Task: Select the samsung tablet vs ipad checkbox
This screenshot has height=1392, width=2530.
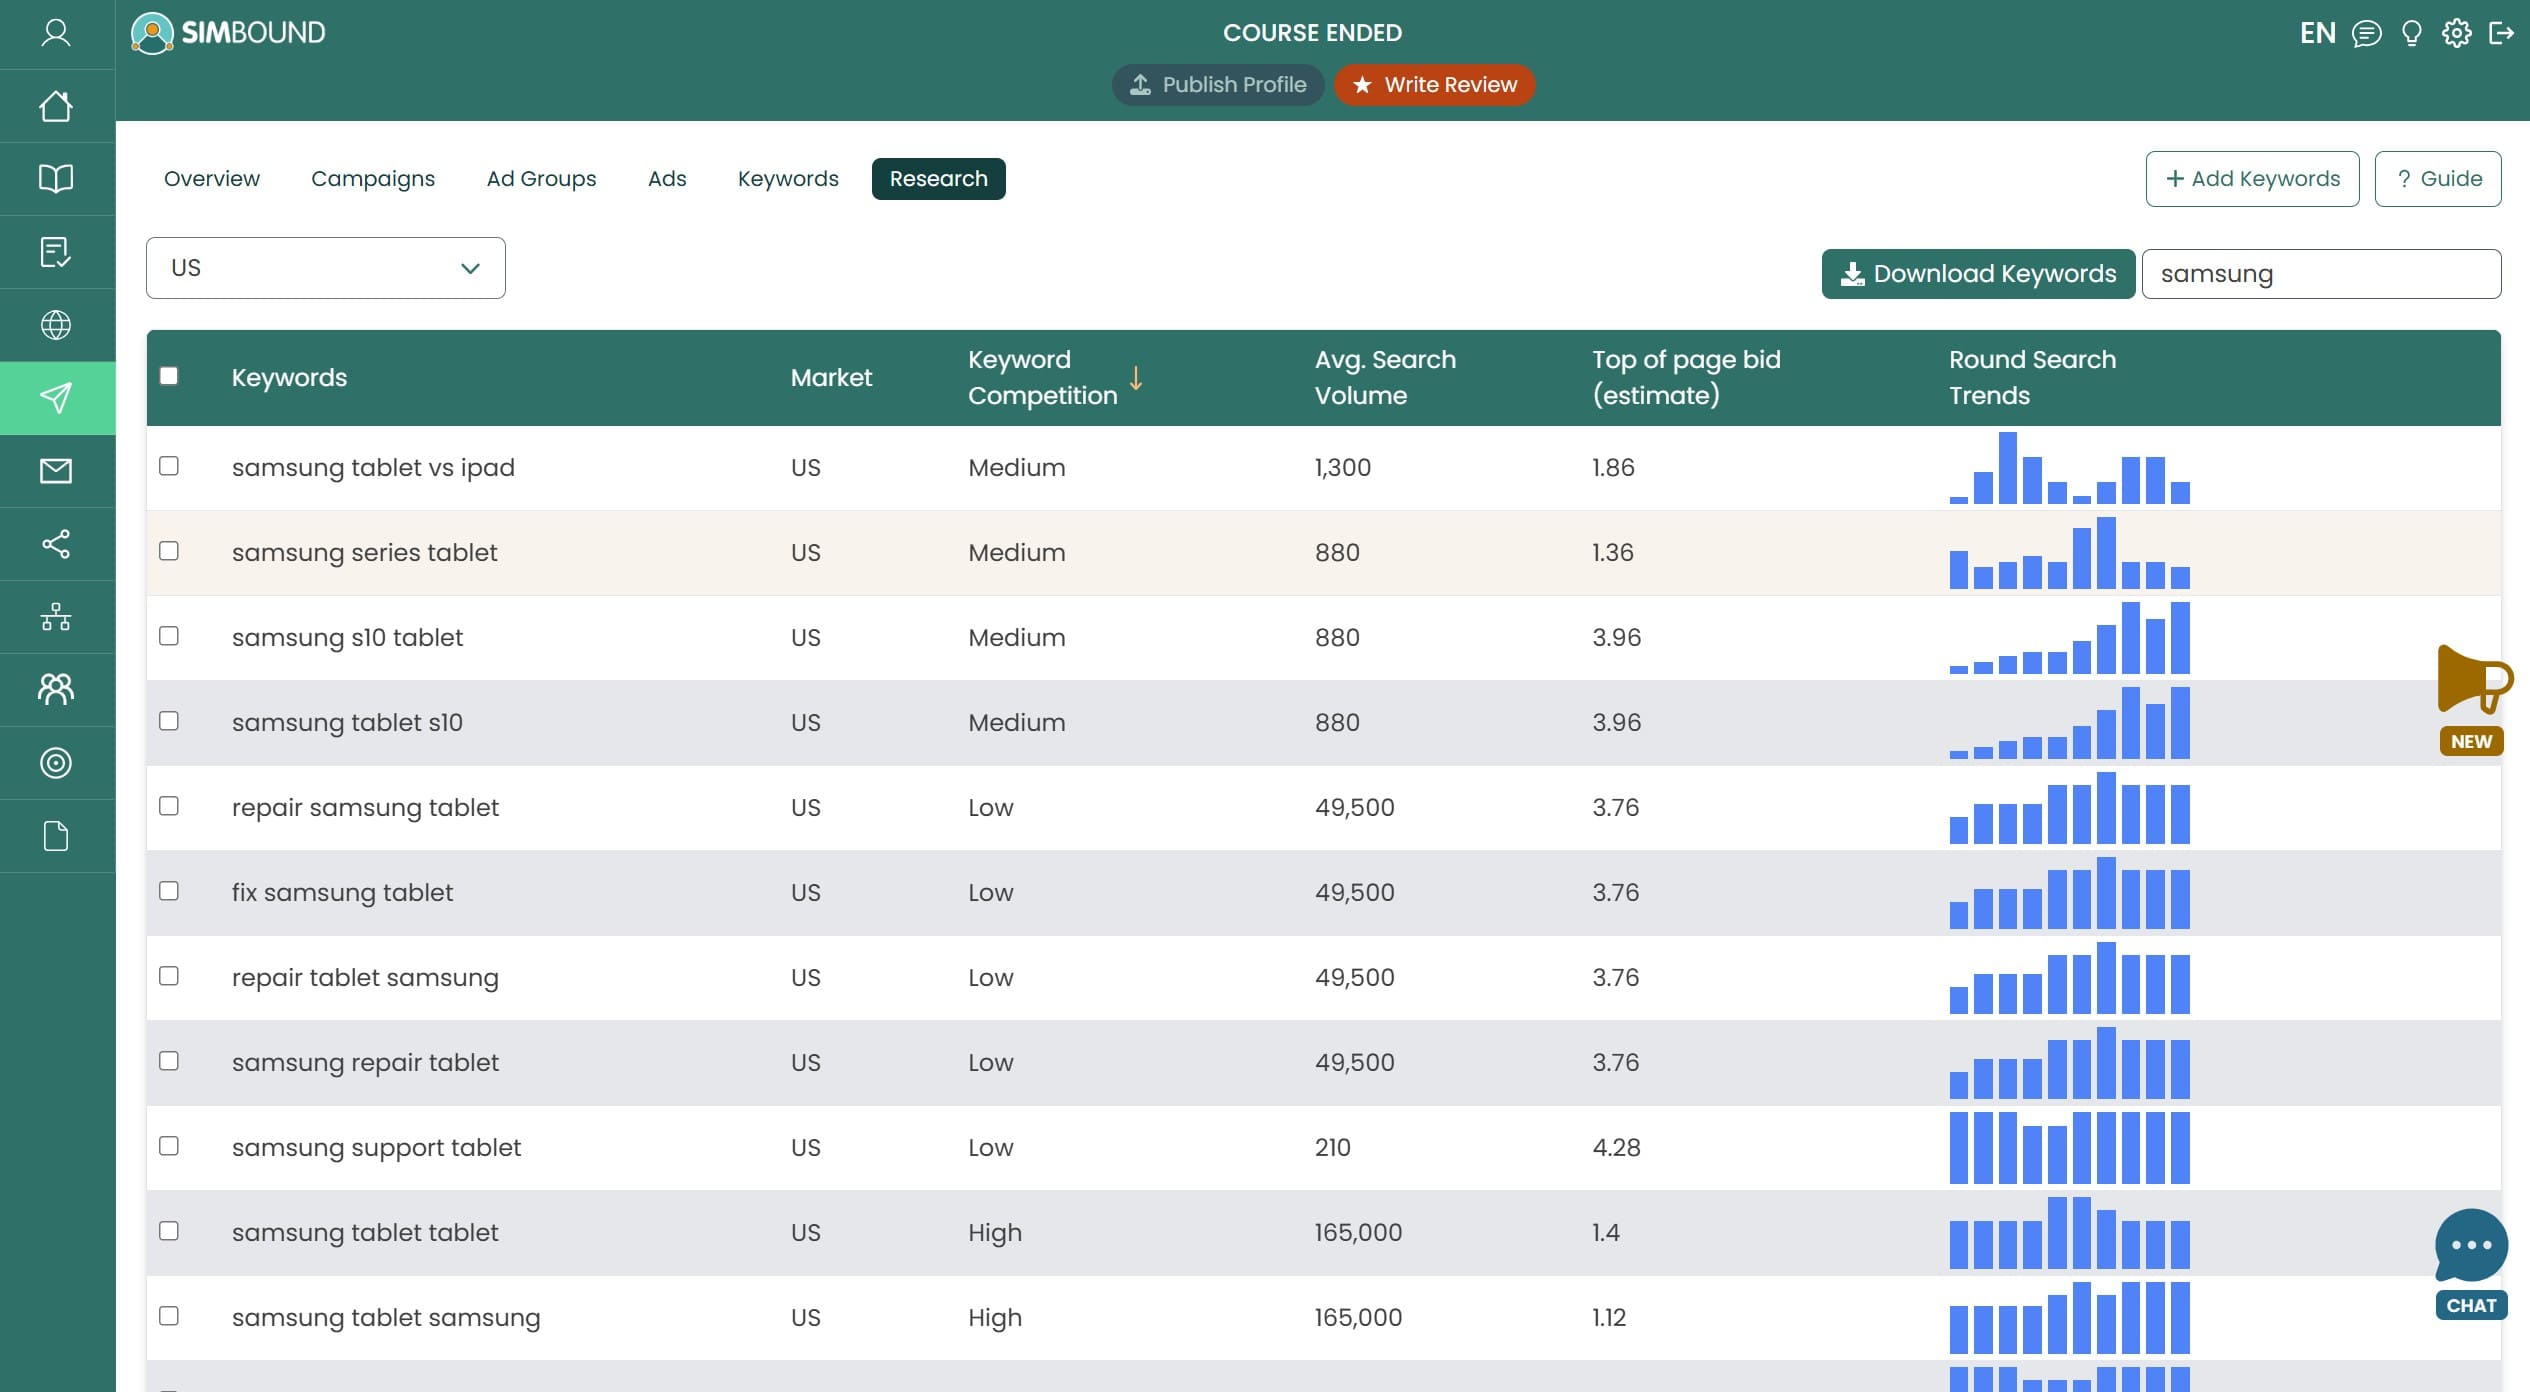Action: 169,467
